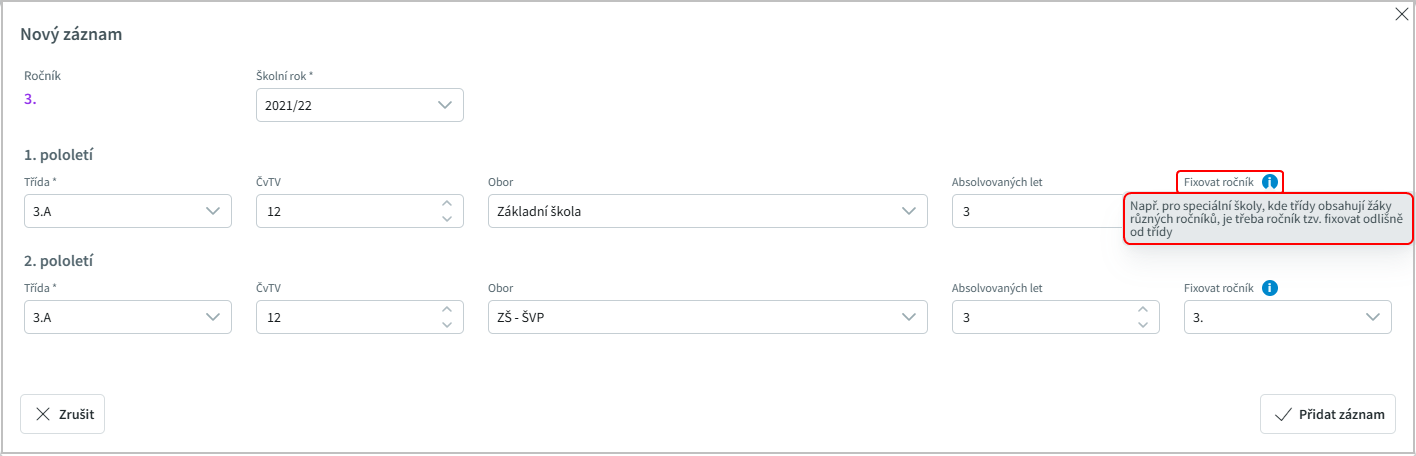Viewport: 1416px width, 456px height.
Task: Click the ČvTV number field in 1. pololetí
Action: [x=340, y=211]
